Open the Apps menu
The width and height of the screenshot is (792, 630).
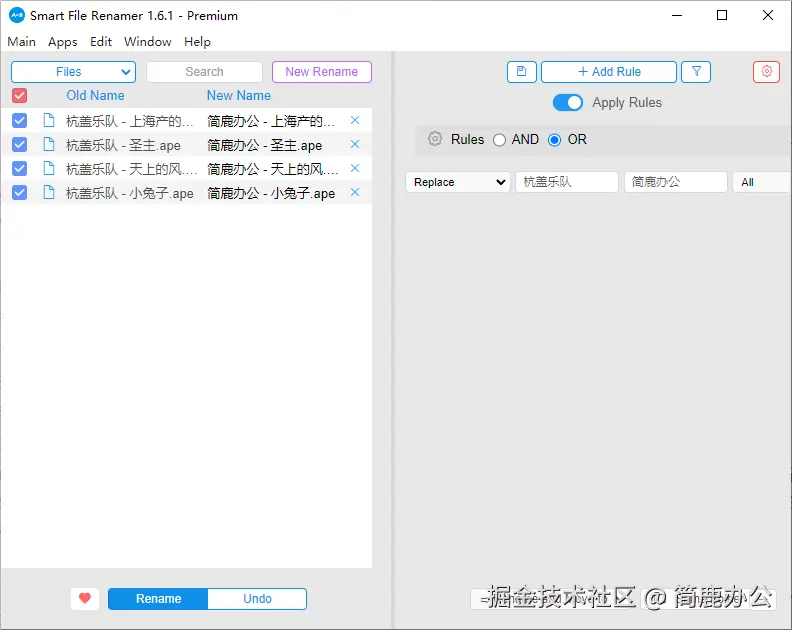pos(63,41)
